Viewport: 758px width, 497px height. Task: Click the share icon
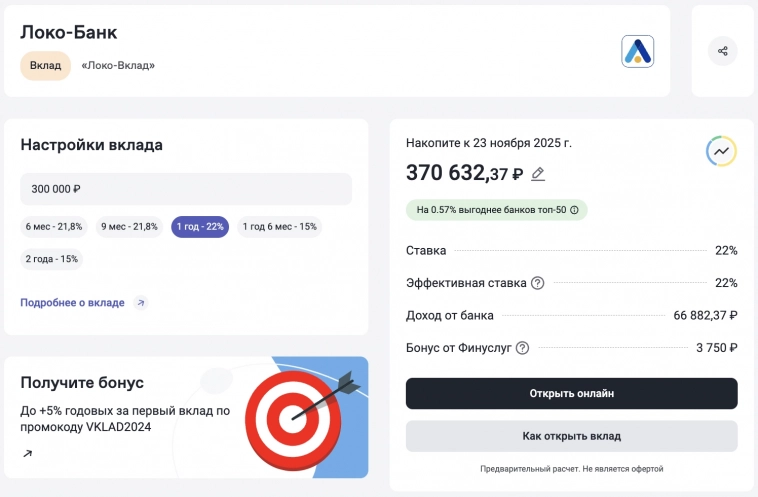(722, 51)
